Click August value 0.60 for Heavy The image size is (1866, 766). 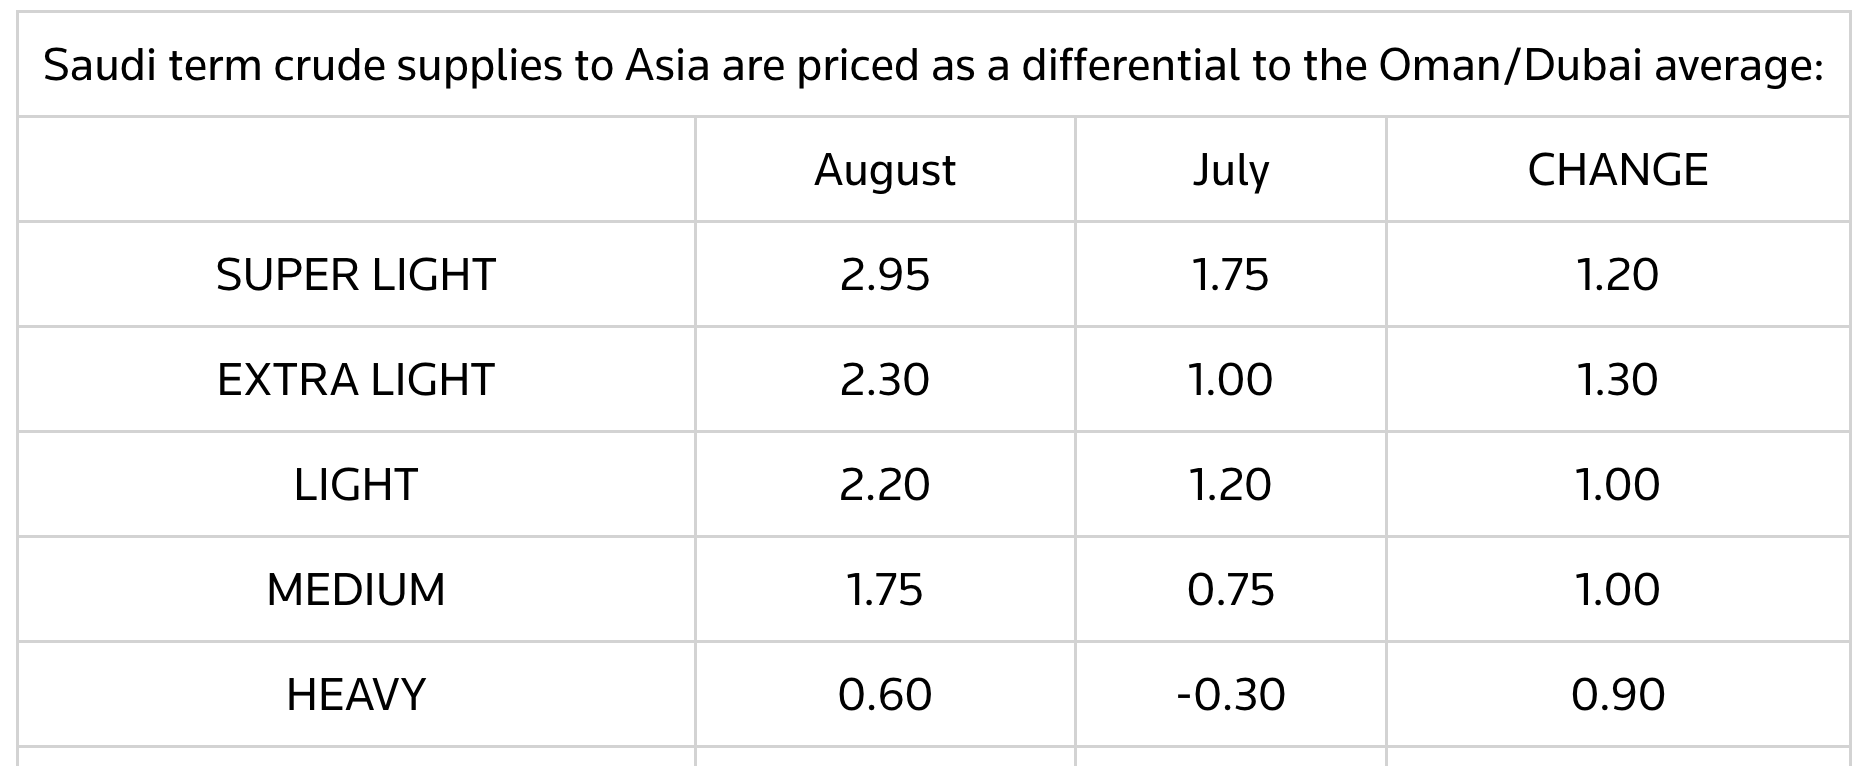coord(885,695)
